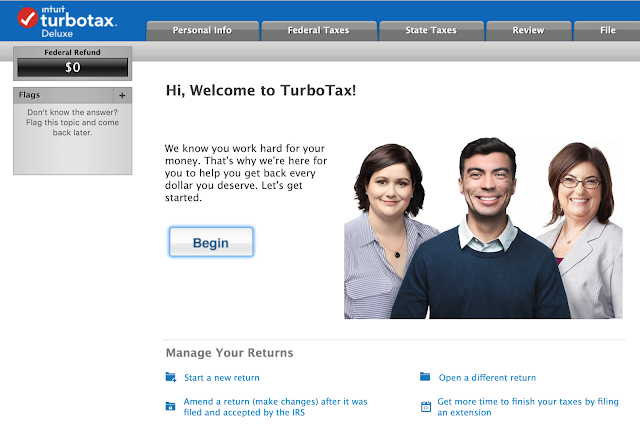
Task: Click the extension calendar icon
Action: (426, 407)
